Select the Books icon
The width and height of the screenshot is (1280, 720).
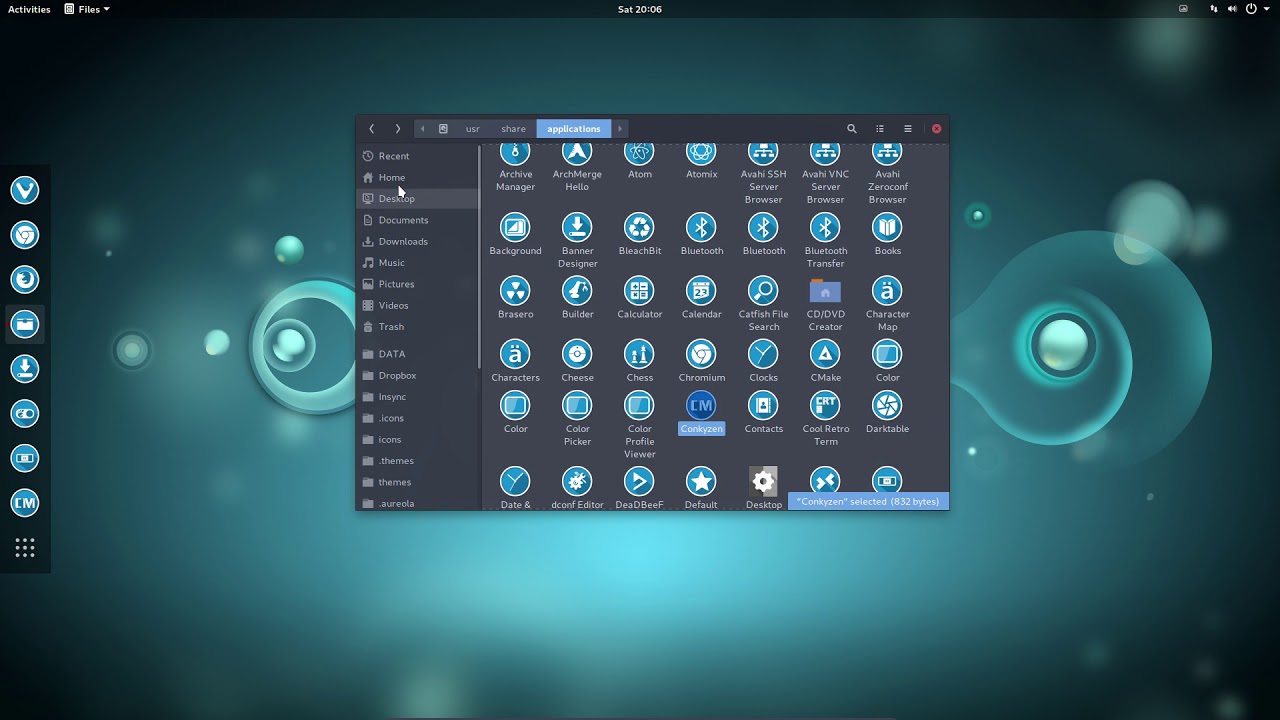coord(887,227)
